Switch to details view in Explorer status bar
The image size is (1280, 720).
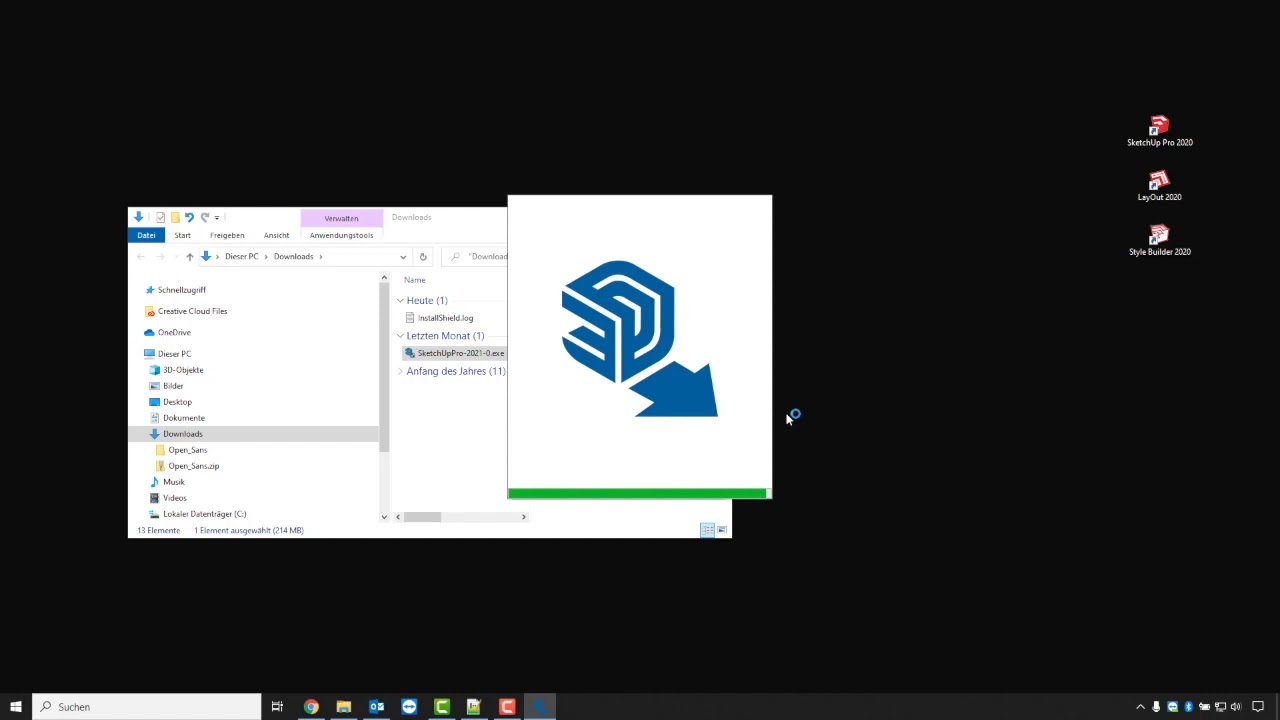tap(707, 530)
